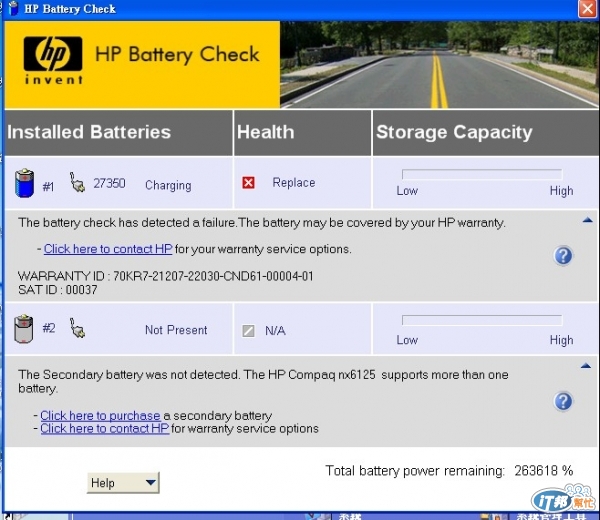Click the N/A health status icon
Image resolution: width=600 pixels, height=520 pixels.
(x=248, y=331)
